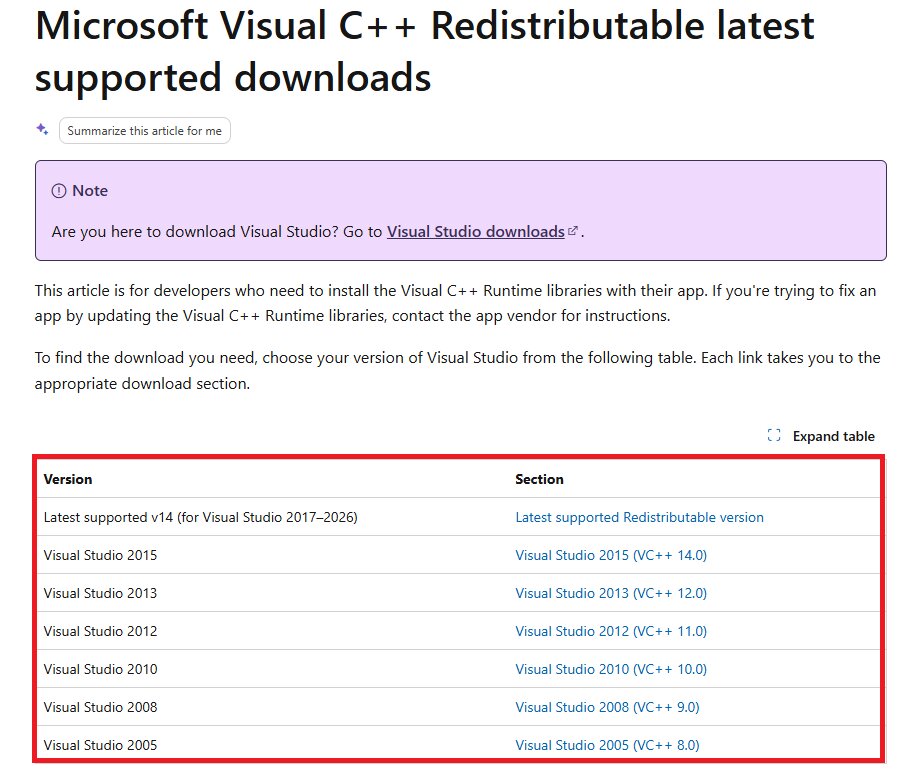Image resolution: width=917 pixels, height=770 pixels.
Task: Click the Note heading text
Action: pos(89,190)
